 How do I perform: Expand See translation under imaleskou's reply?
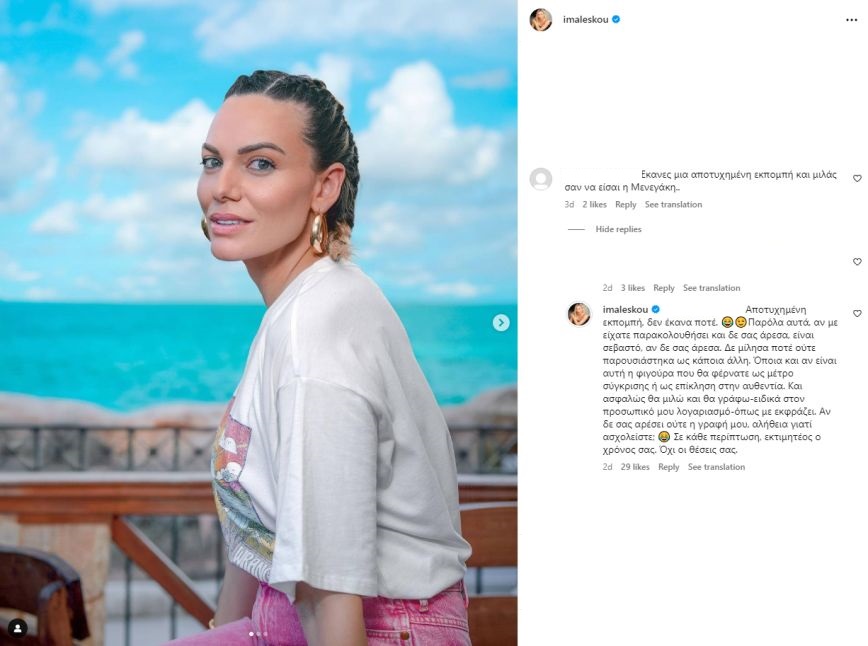(716, 467)
